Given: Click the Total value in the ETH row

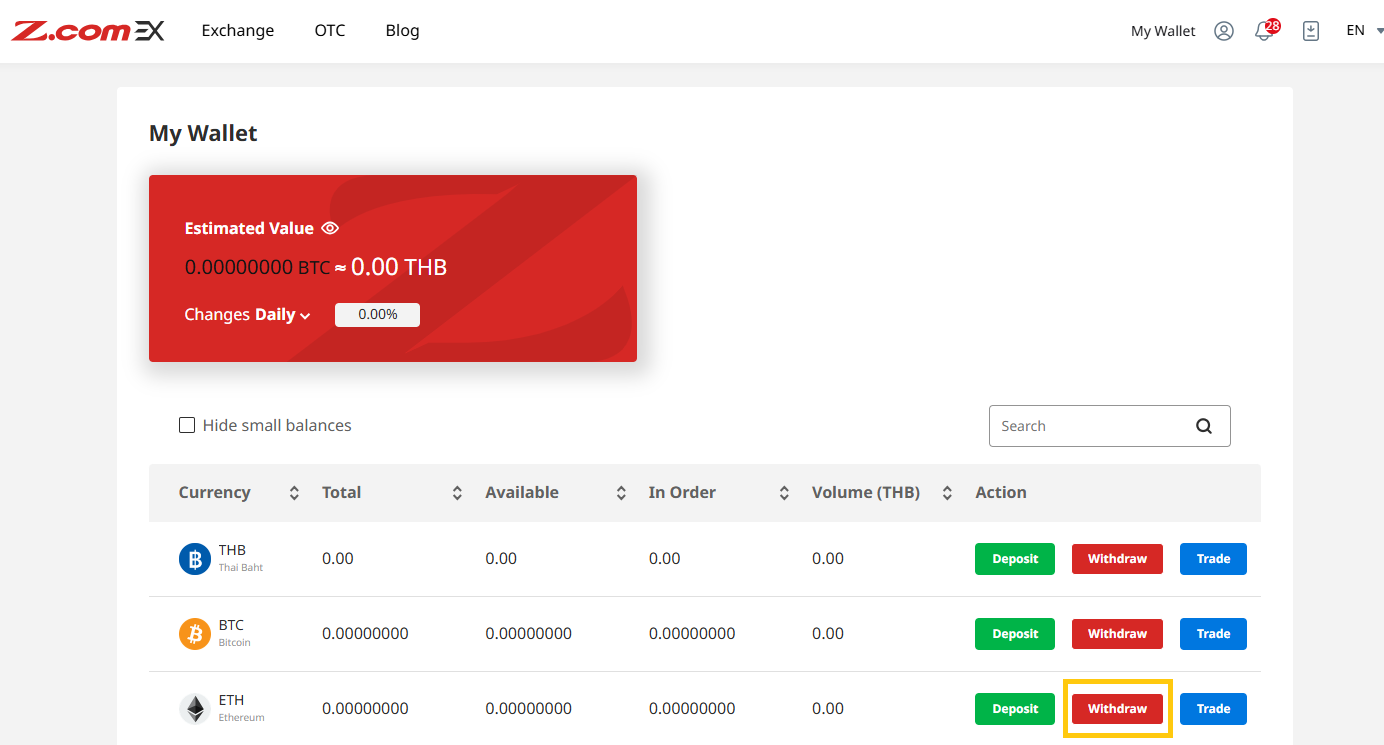Looking at the screenshot, I should click(x=365, y=709).
